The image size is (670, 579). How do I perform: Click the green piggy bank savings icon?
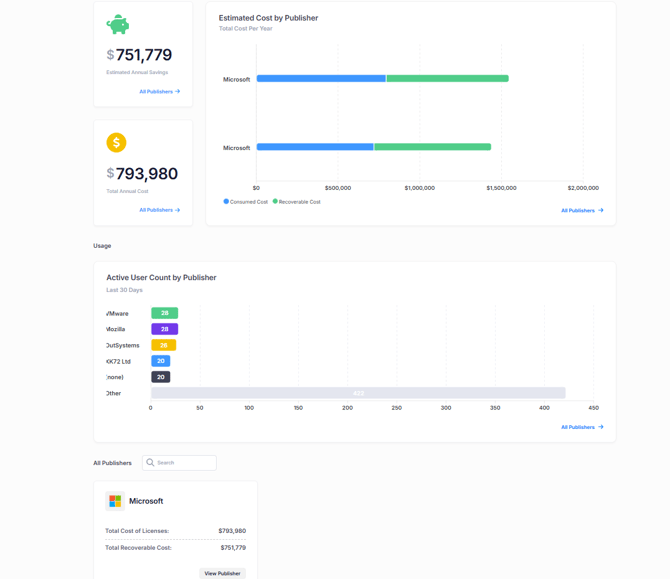118,24
